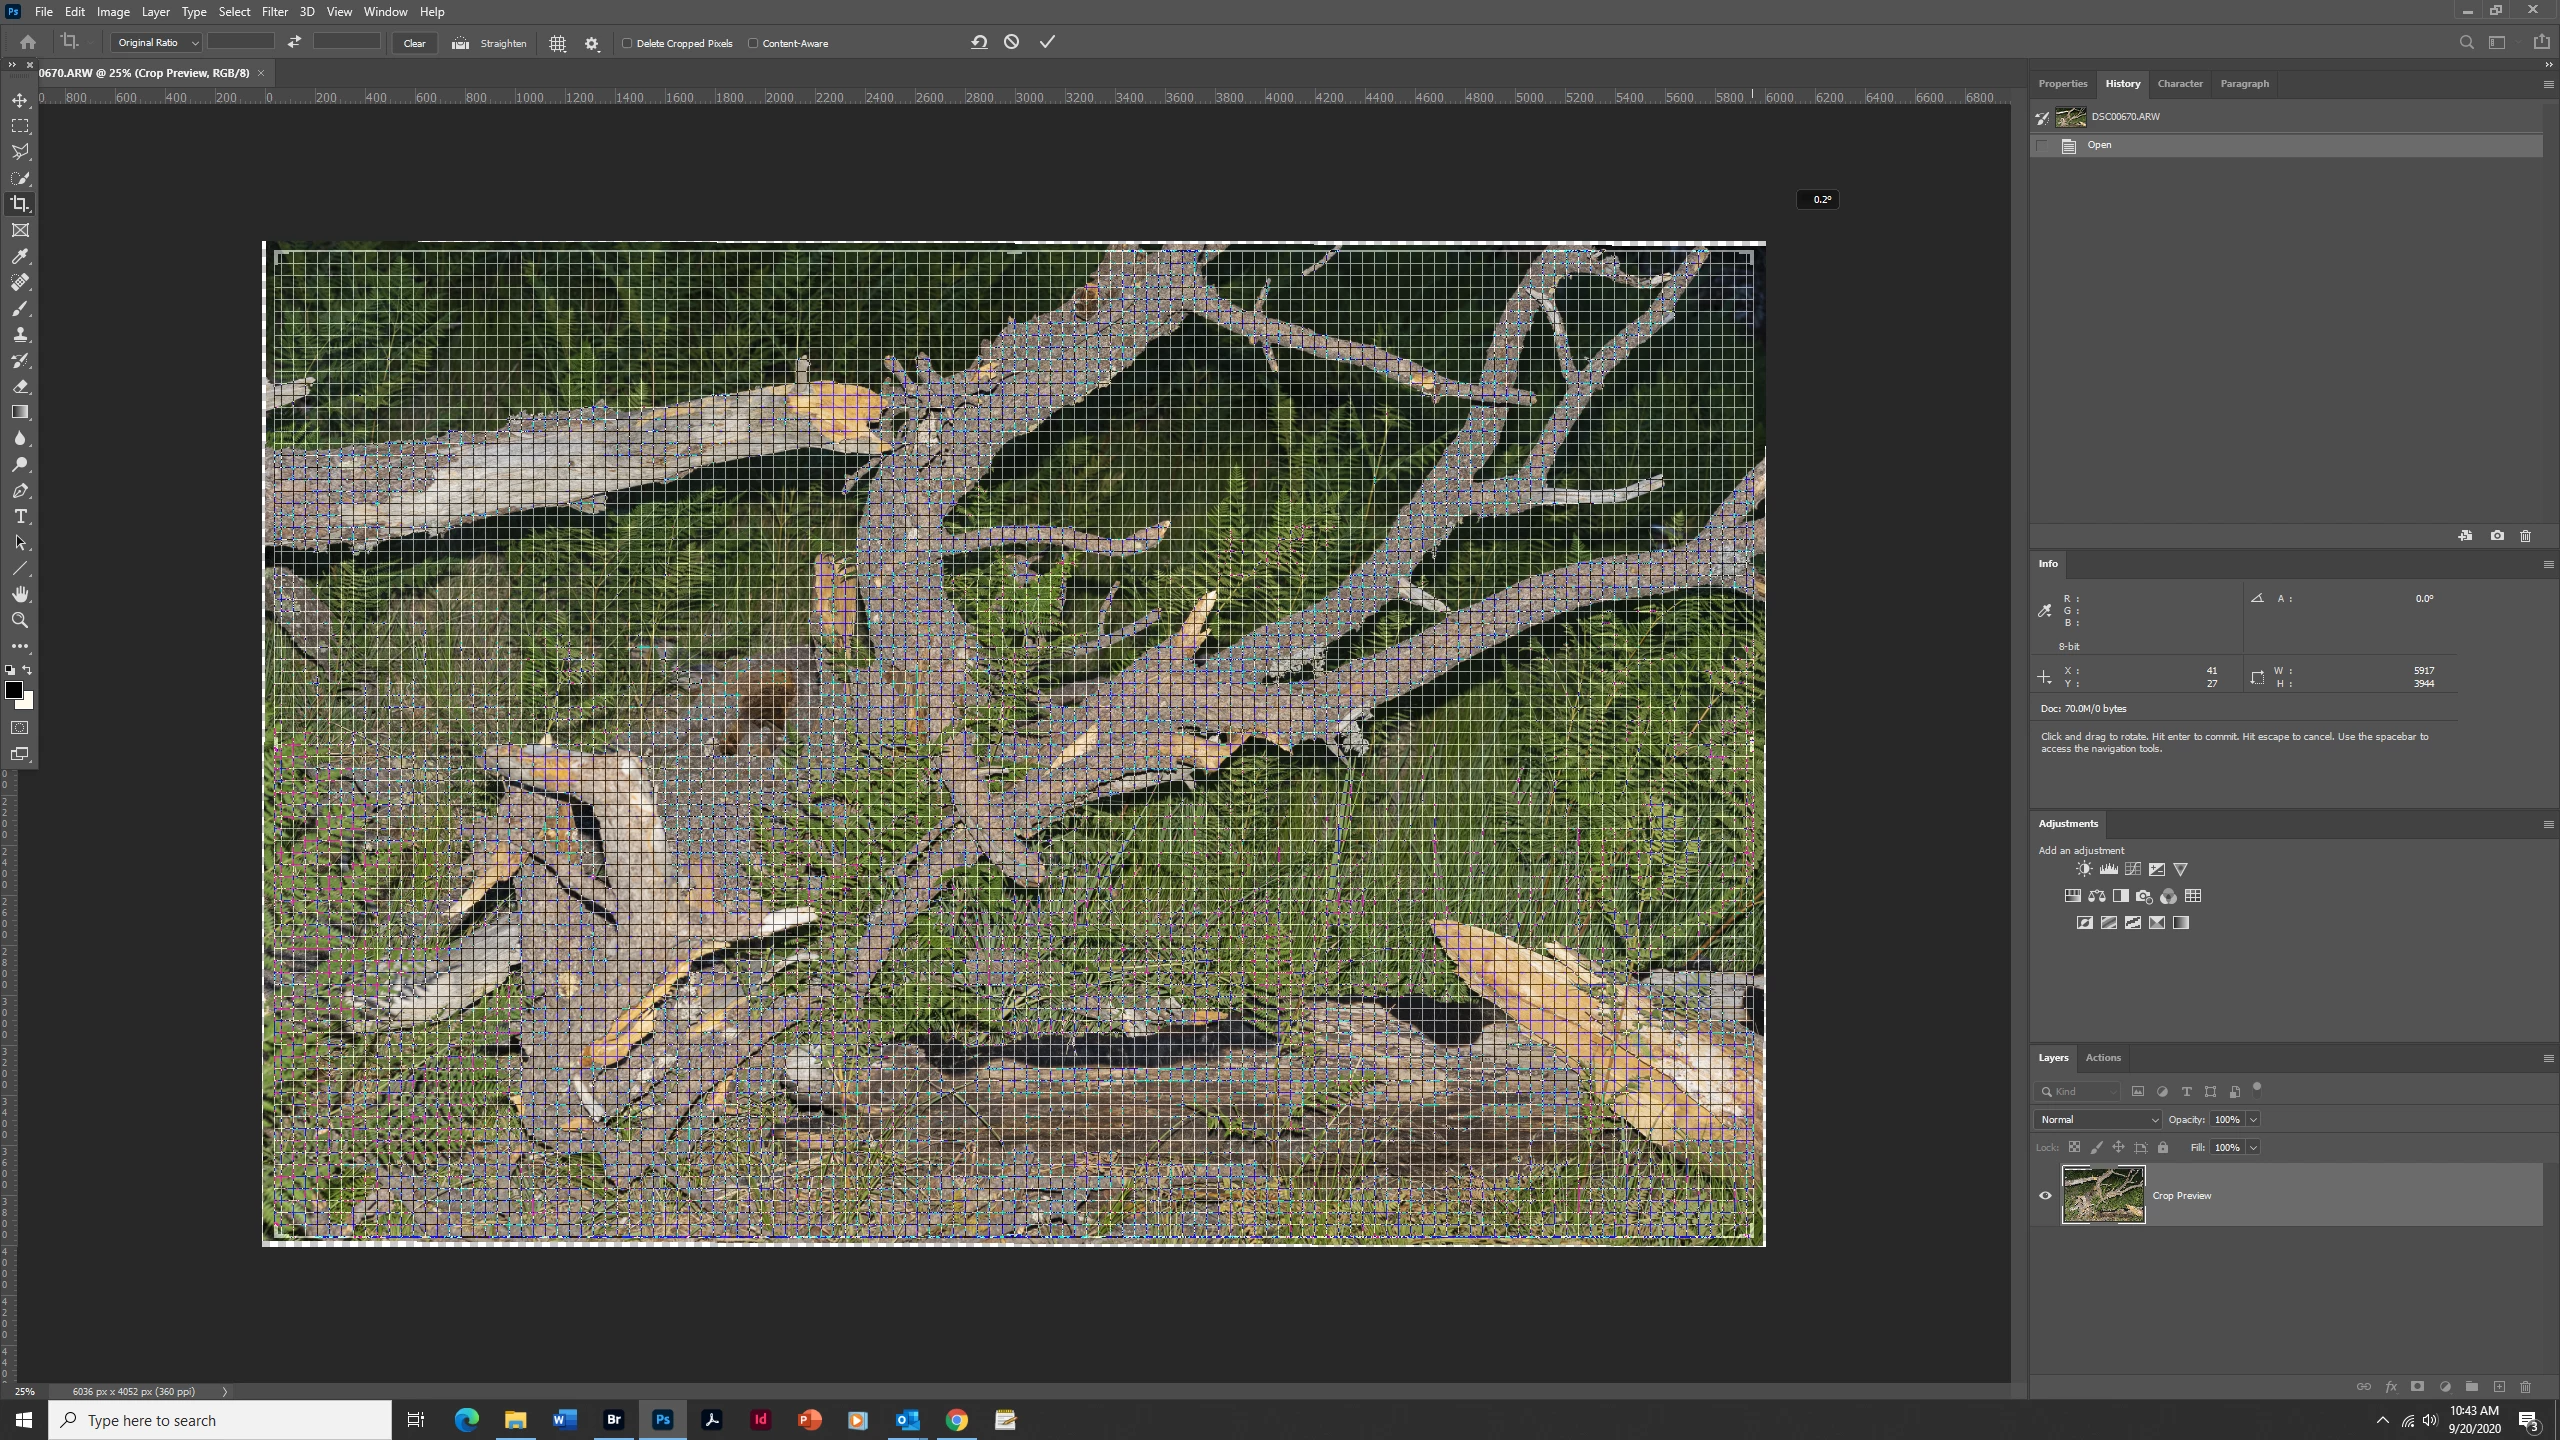Open crop overlay grid options
Image resolution: width=2560 pixels, height=1440 pixels.
(x=558, y=44)
